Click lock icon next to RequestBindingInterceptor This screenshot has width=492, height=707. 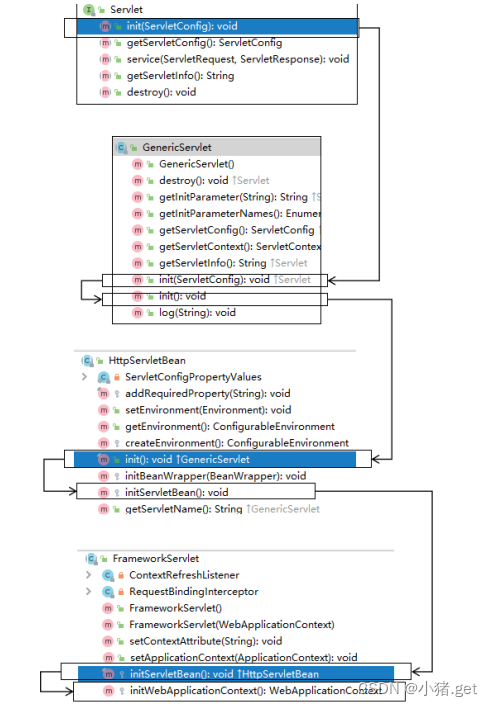(x=121, y=592)
